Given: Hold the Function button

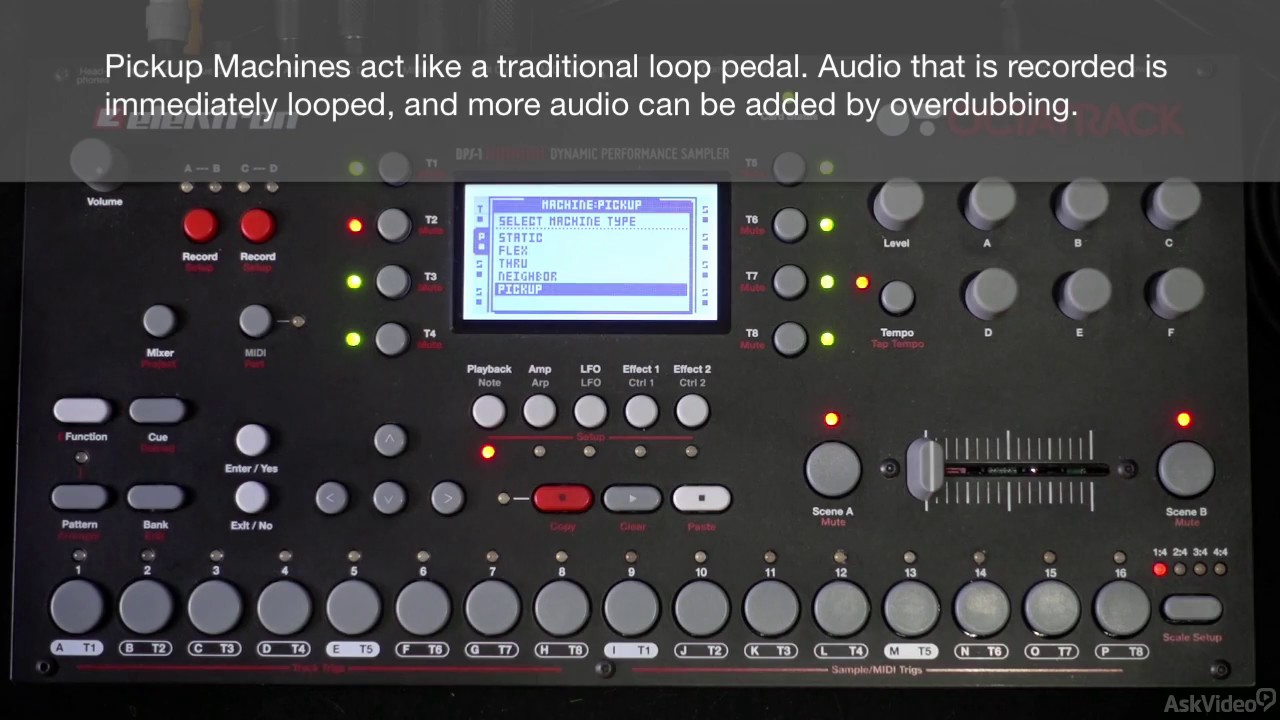Looking at the screenshot, I should coord(82,411).
